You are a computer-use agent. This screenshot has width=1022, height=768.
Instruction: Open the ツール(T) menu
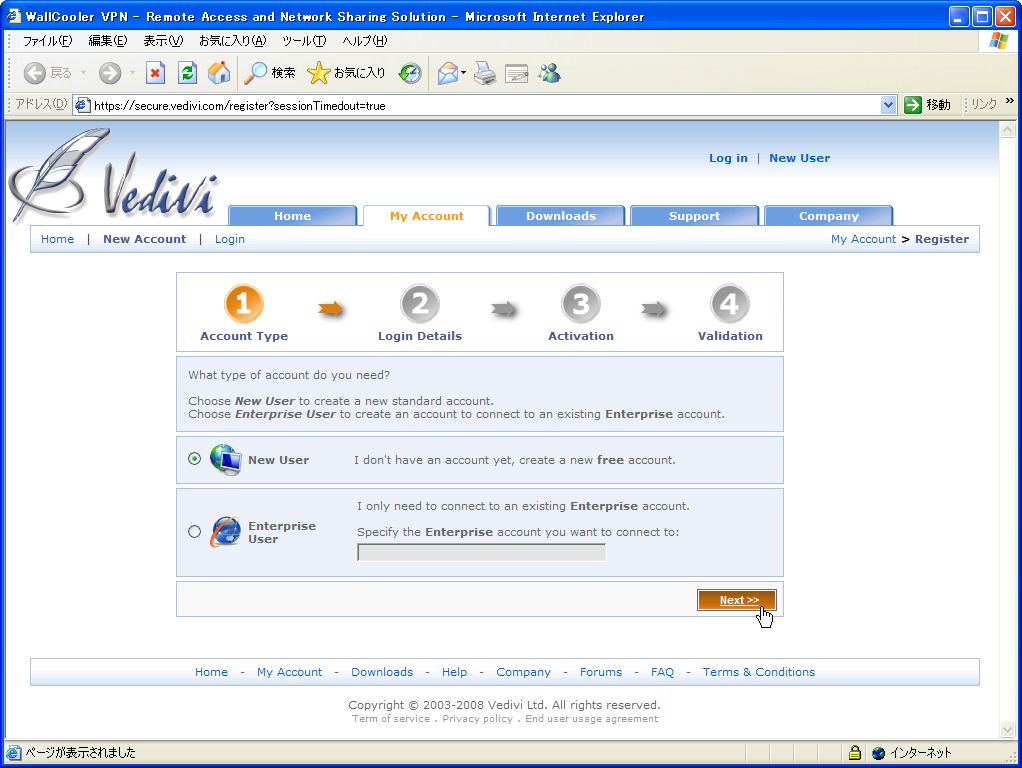point(304,41)
